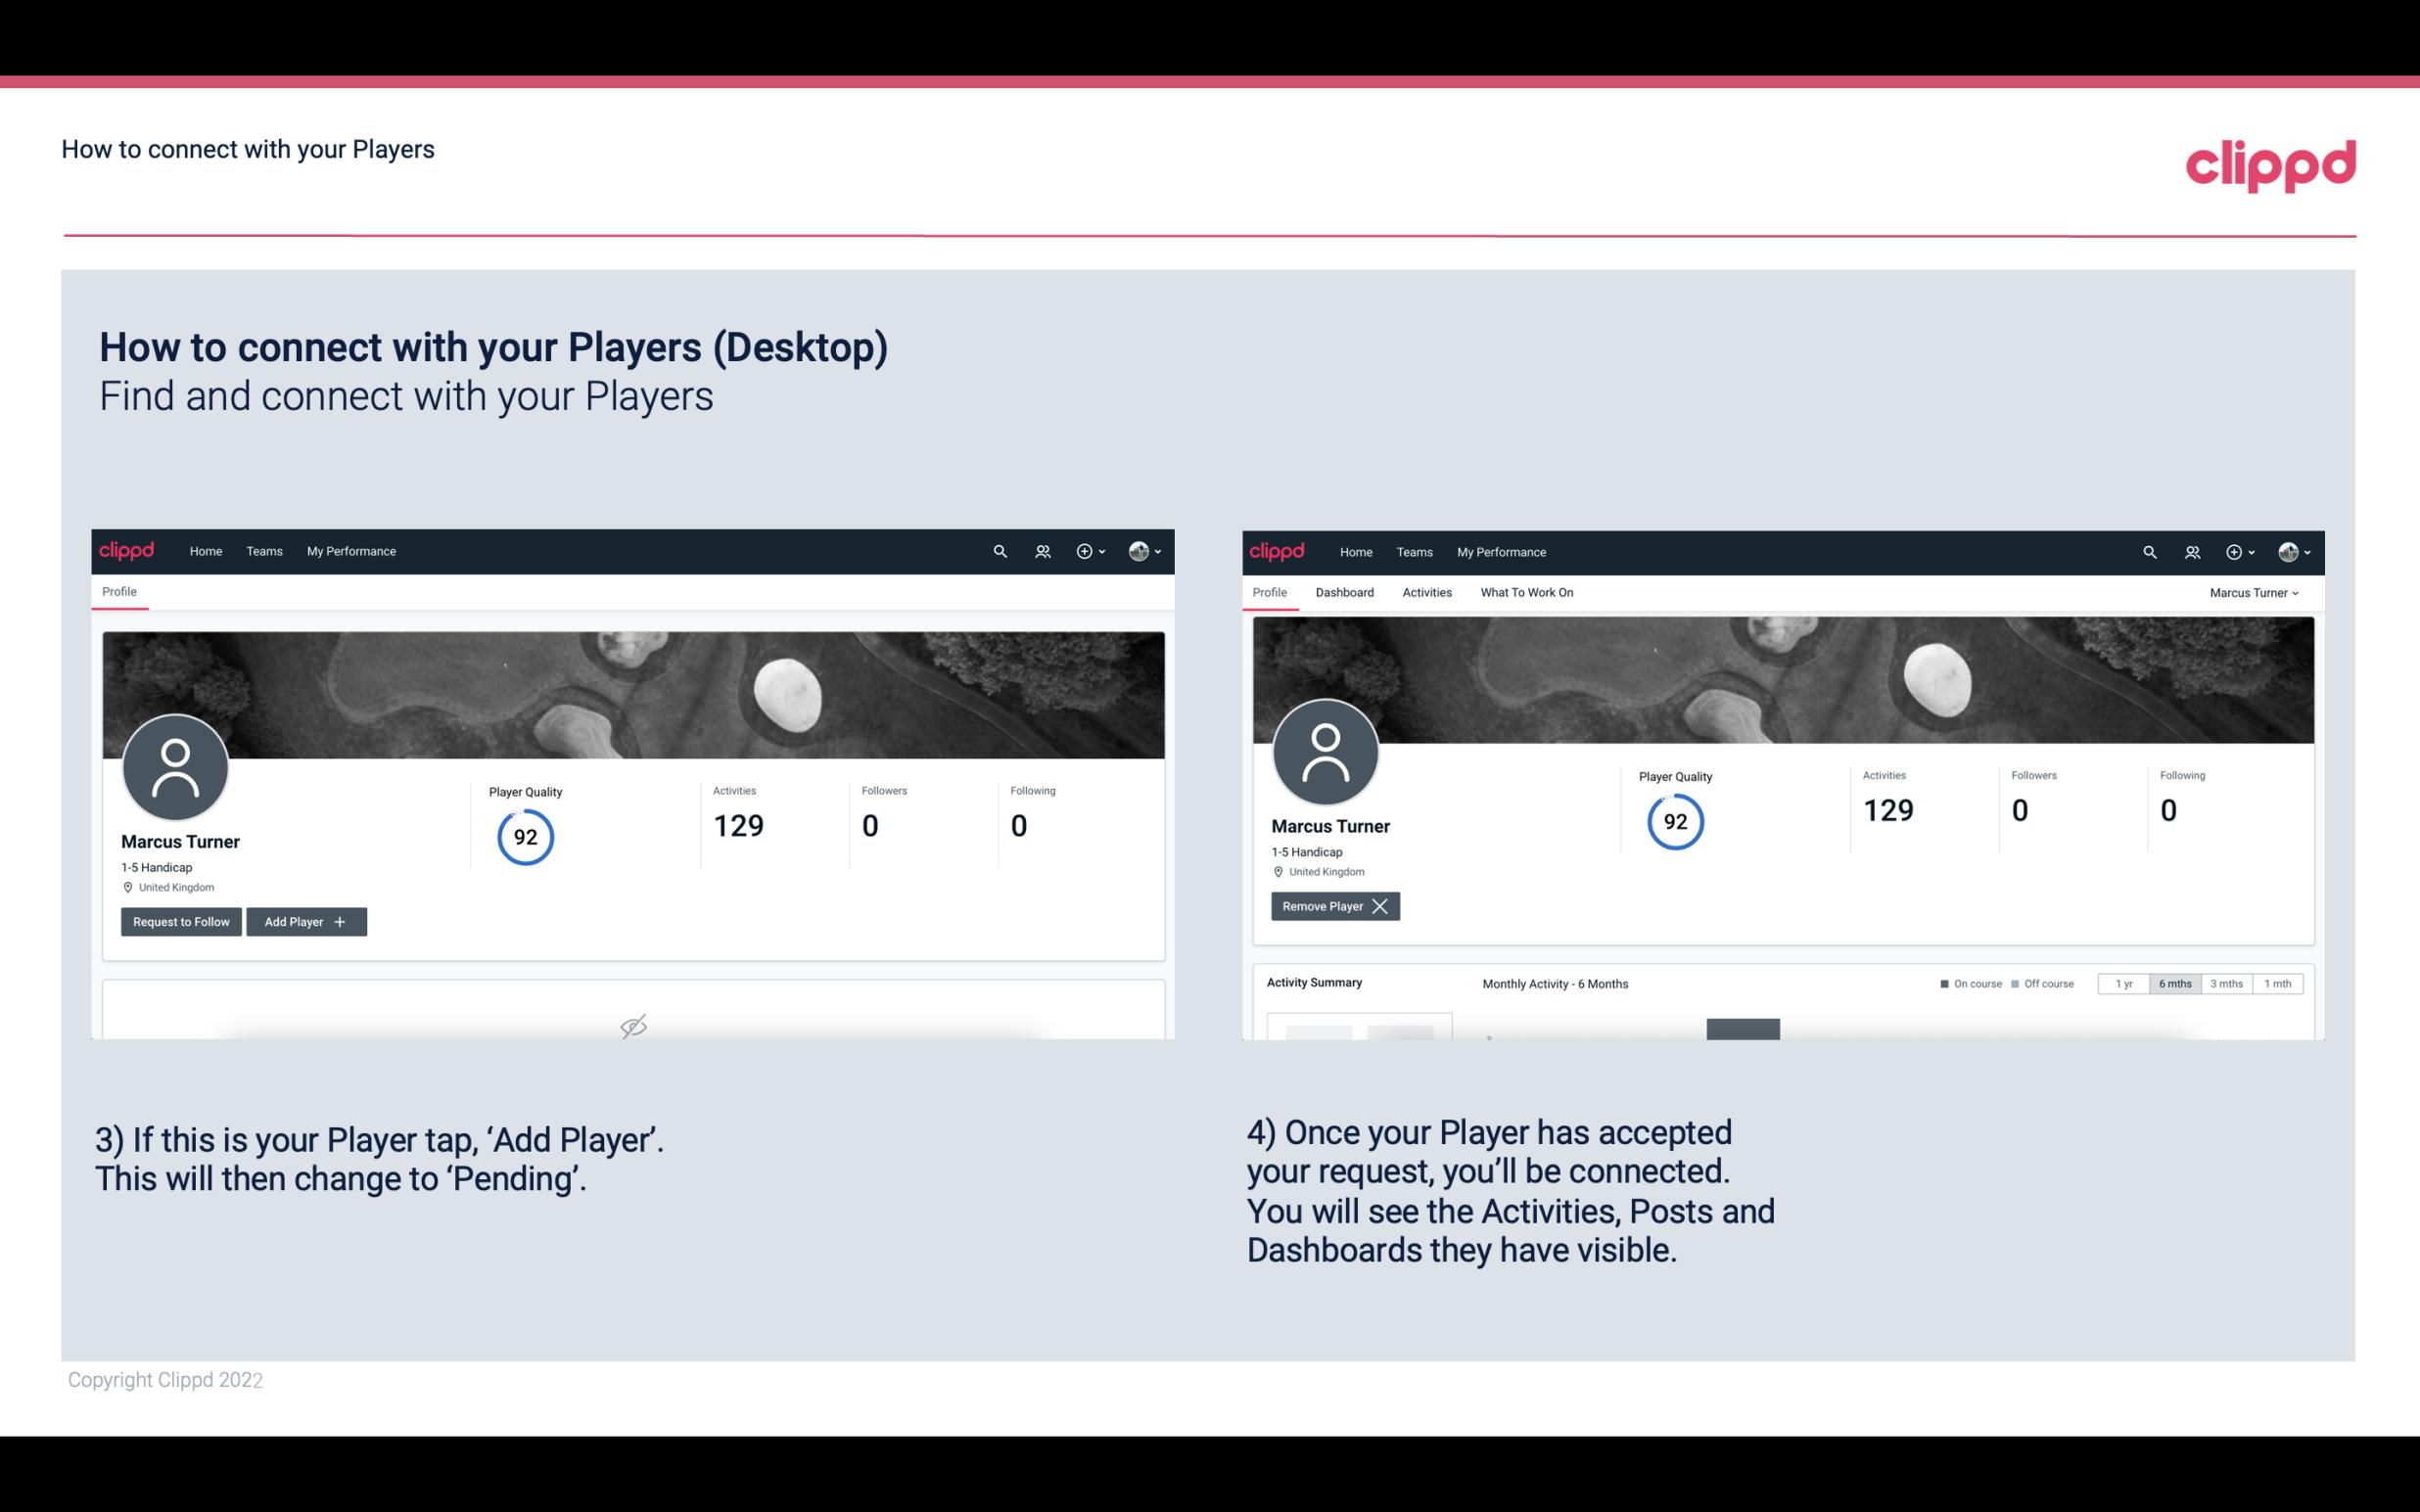The height and width of the screenshot is (1512, 2420).
Task: Select the 'Teams' menu item right nav
Action: (x=1412, y=552)
